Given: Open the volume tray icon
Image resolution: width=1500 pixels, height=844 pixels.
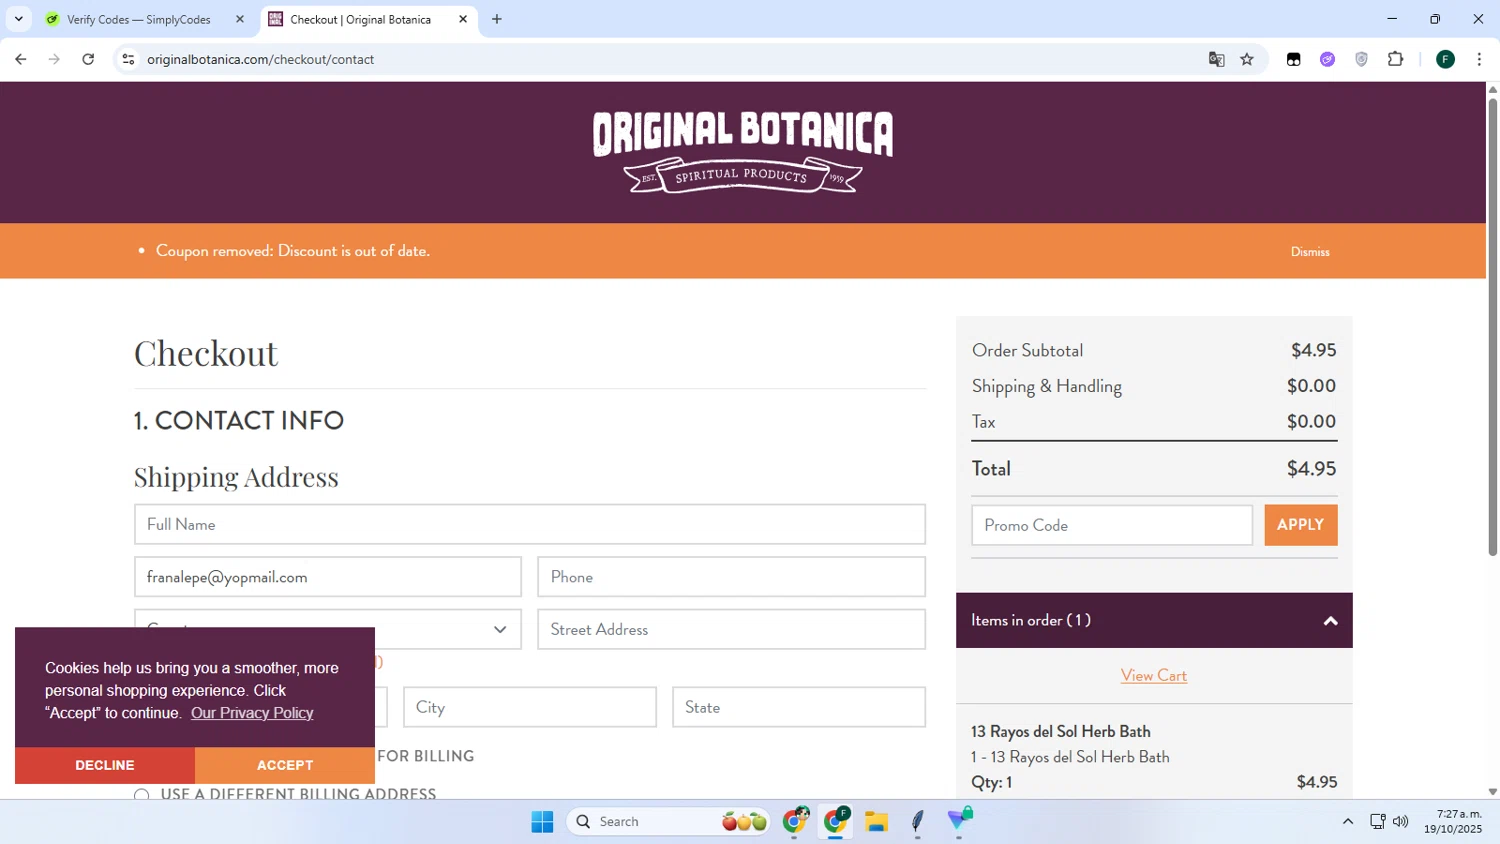Looking at the screenshot, I should coord(1401,822).
